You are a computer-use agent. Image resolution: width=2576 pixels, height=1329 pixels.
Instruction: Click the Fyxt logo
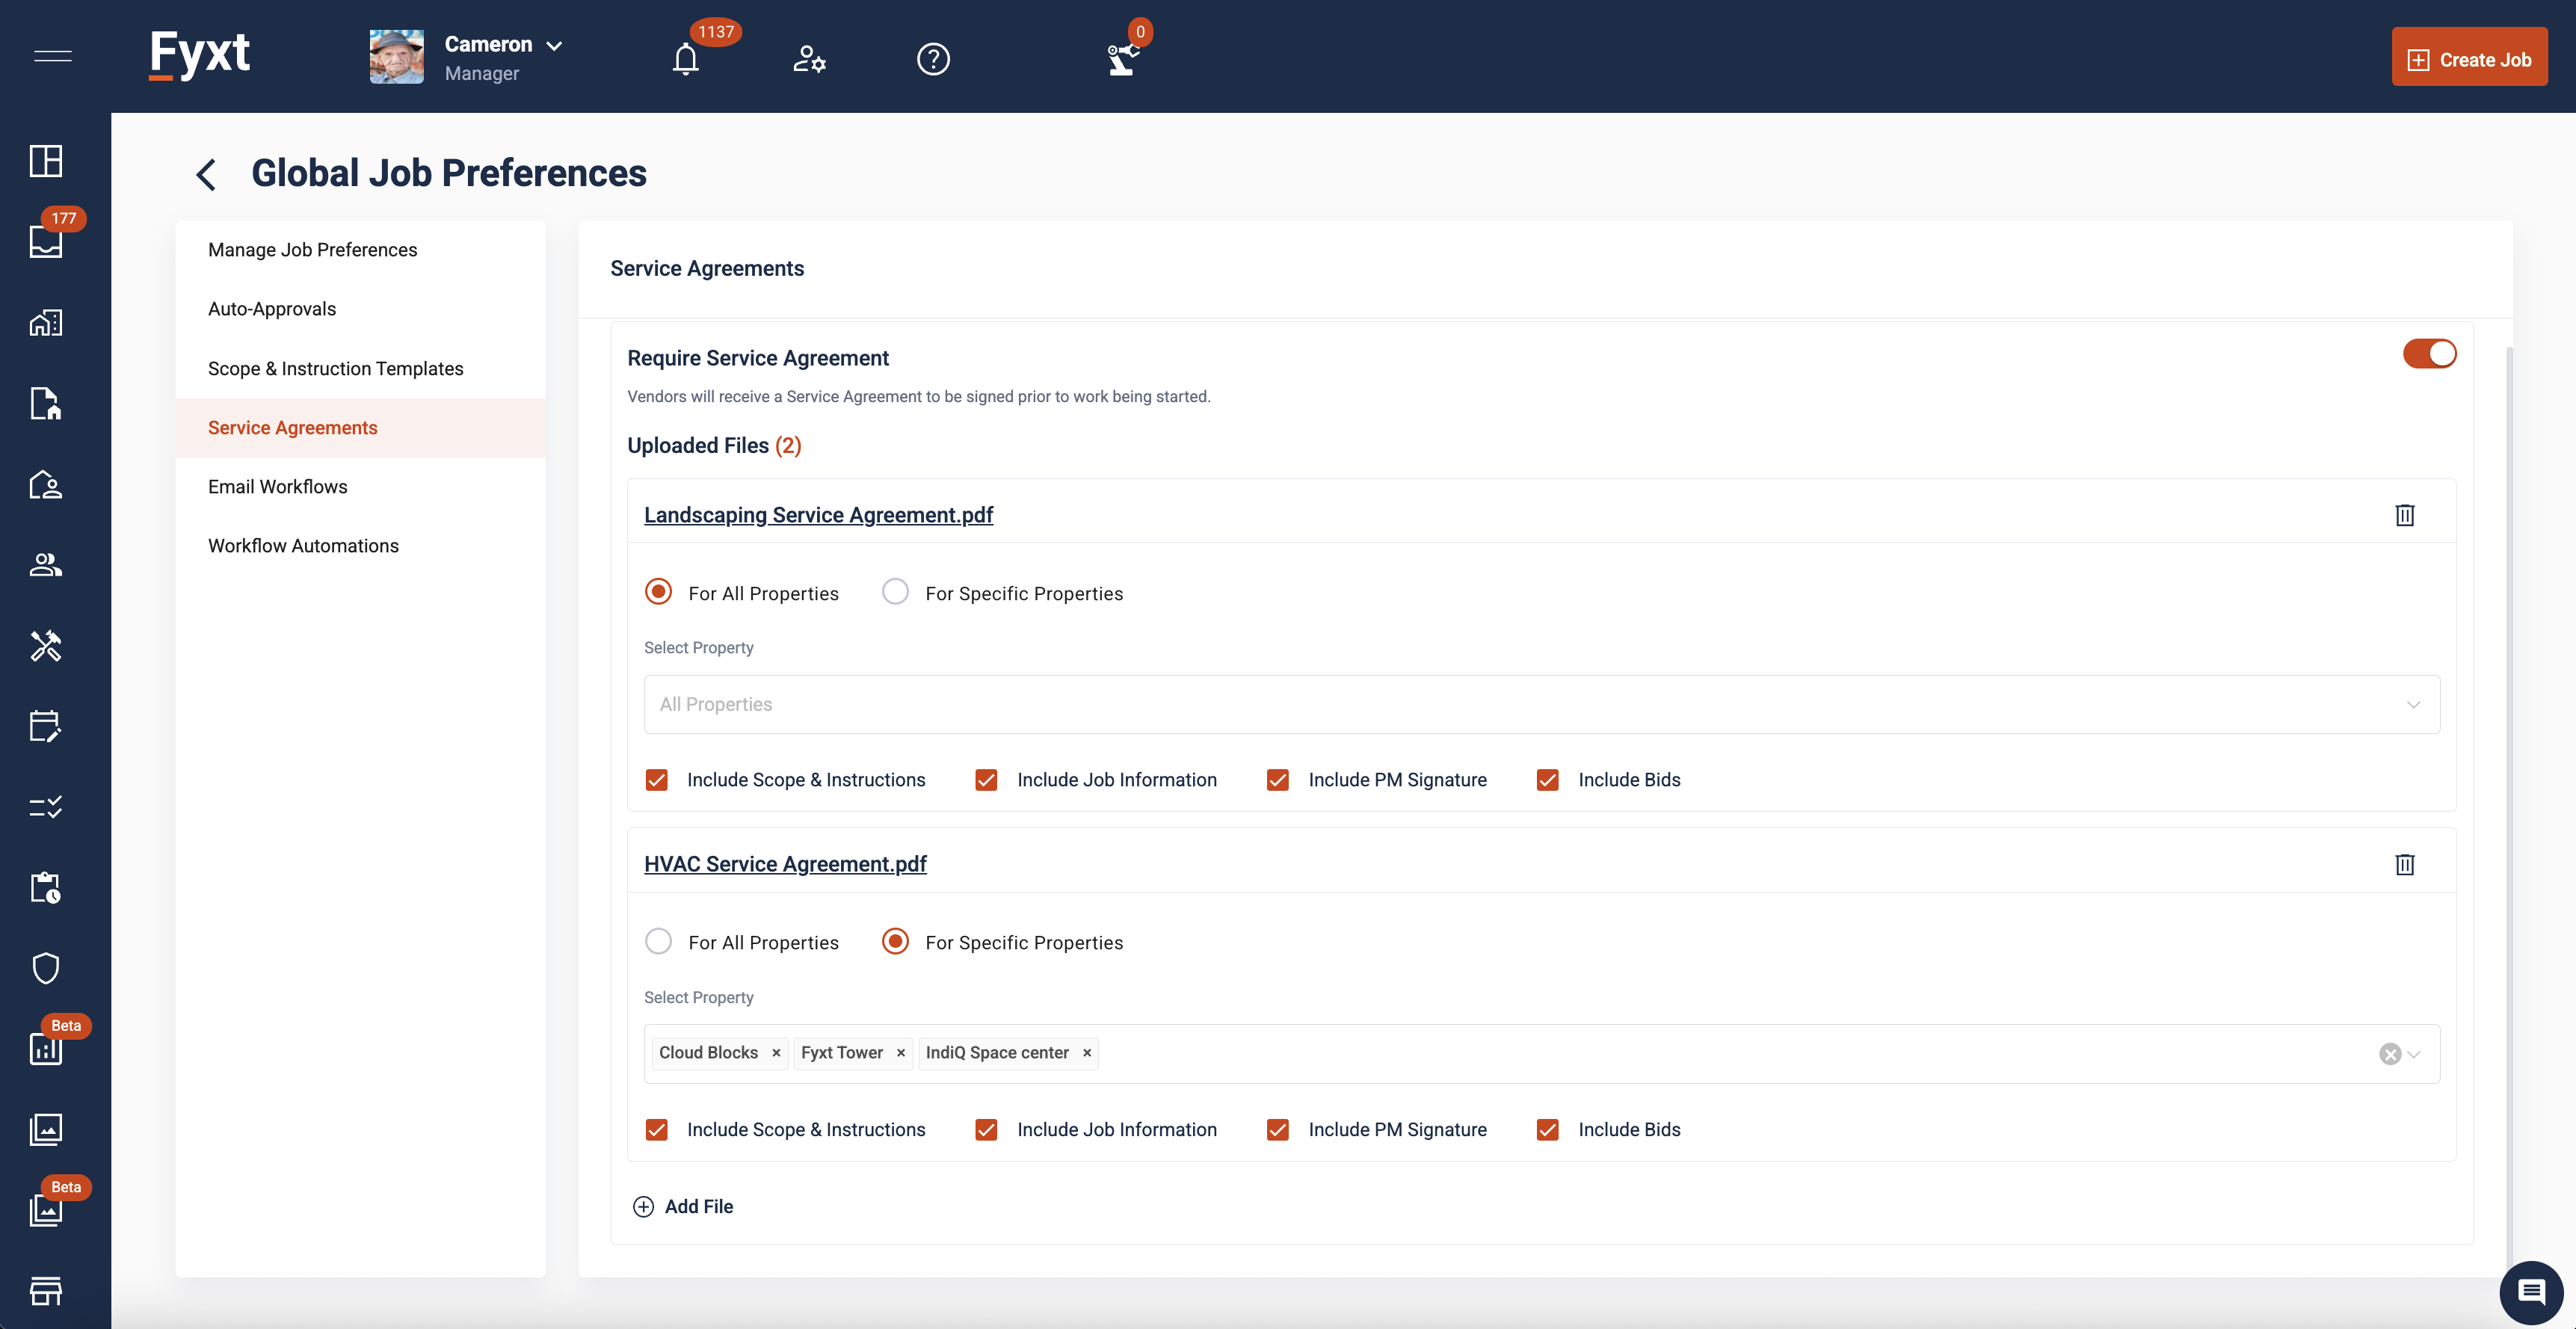tap(199, 55)
